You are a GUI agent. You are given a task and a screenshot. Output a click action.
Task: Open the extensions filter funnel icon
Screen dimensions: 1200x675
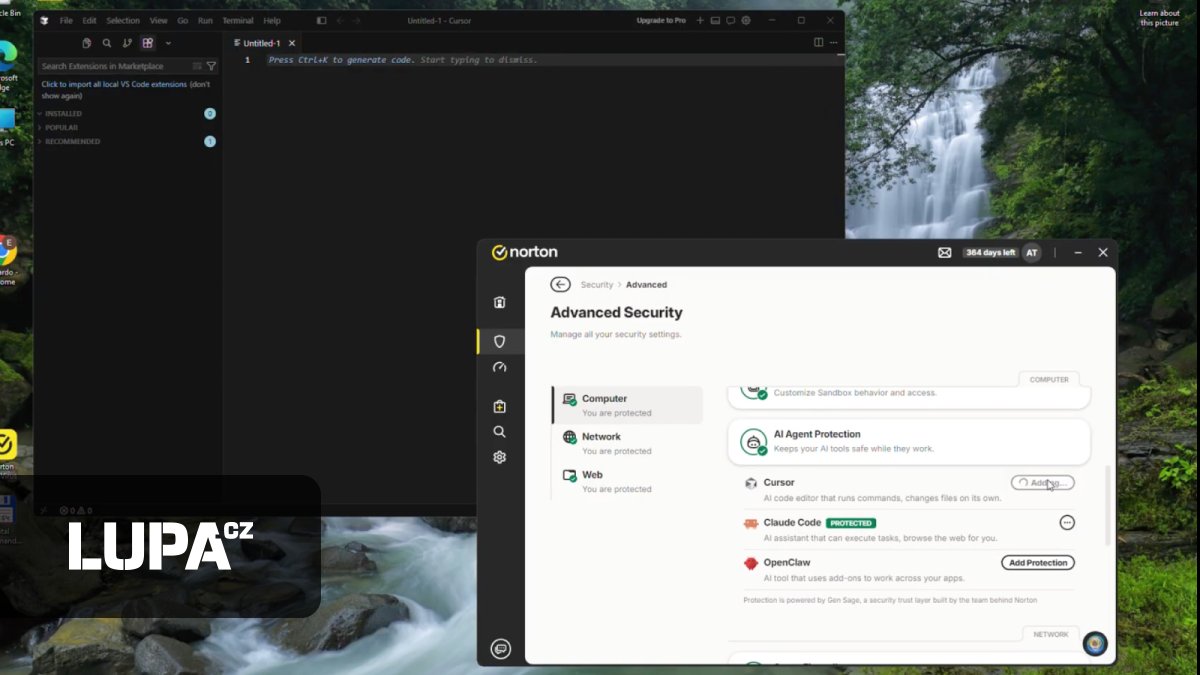click(211, 66)
